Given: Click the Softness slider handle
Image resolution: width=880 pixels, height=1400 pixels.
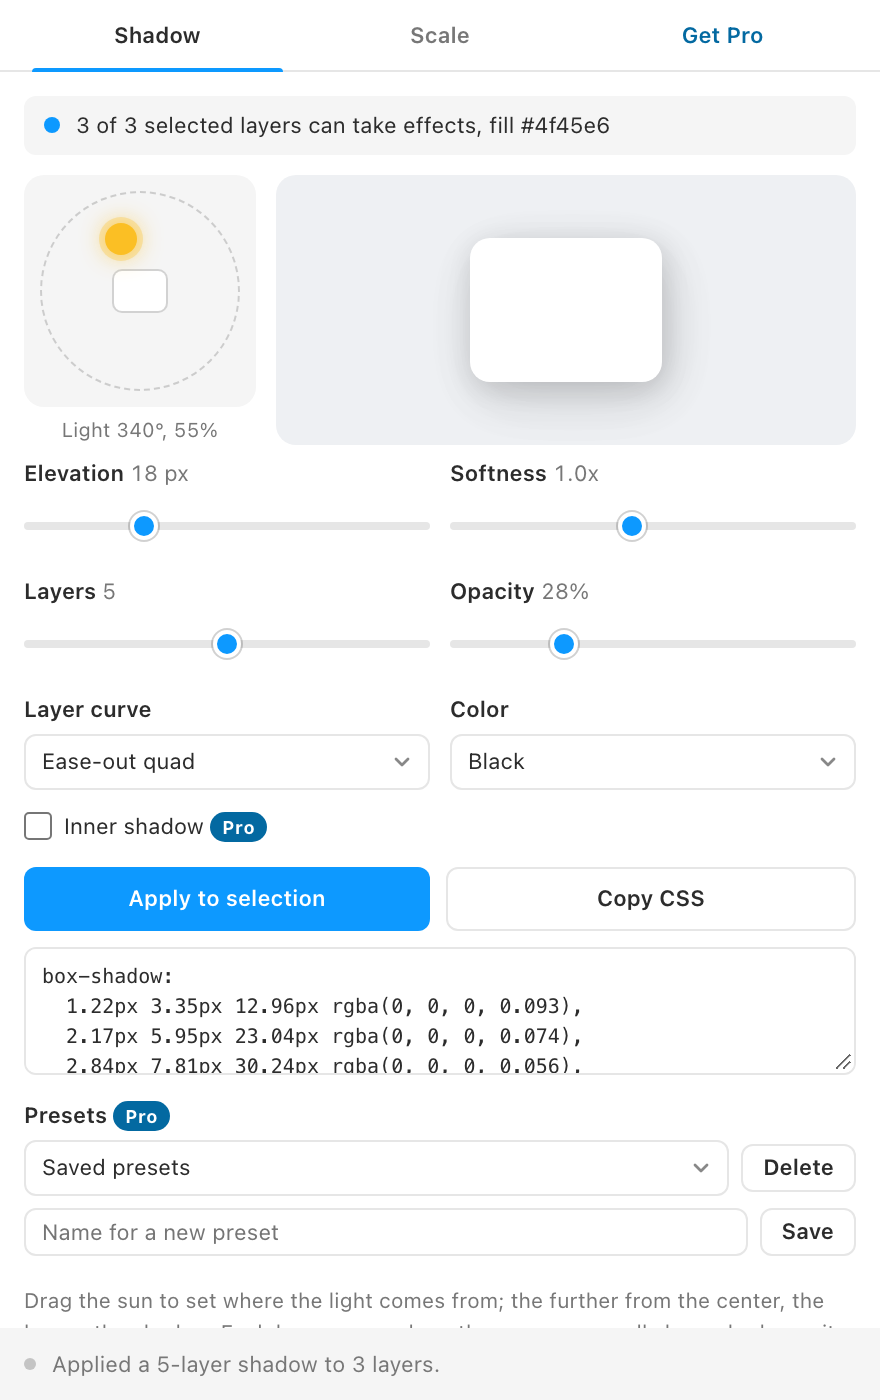Looking at the screenshot, I should click(632, 526).
